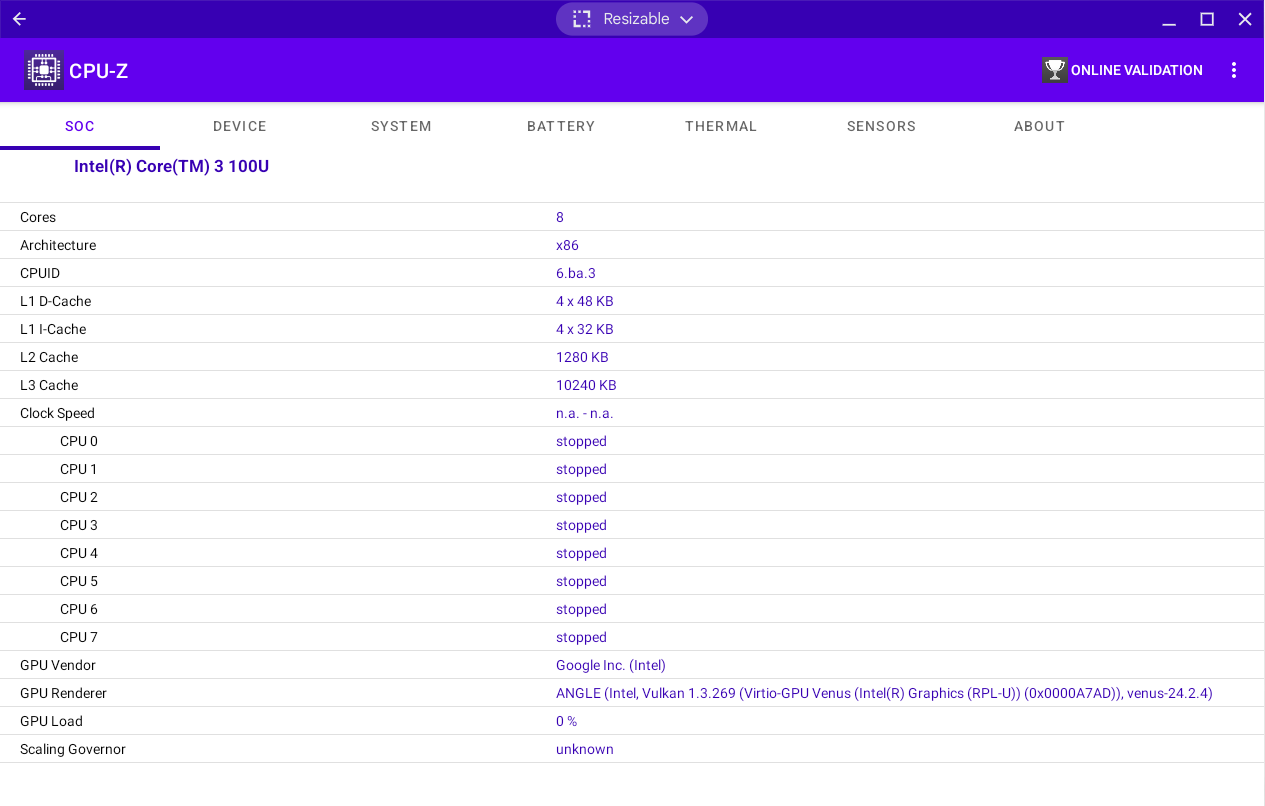The height and width of the screenshot is (806, 1265).
Task: Click the Architecture label
Action: coord(58,245)
